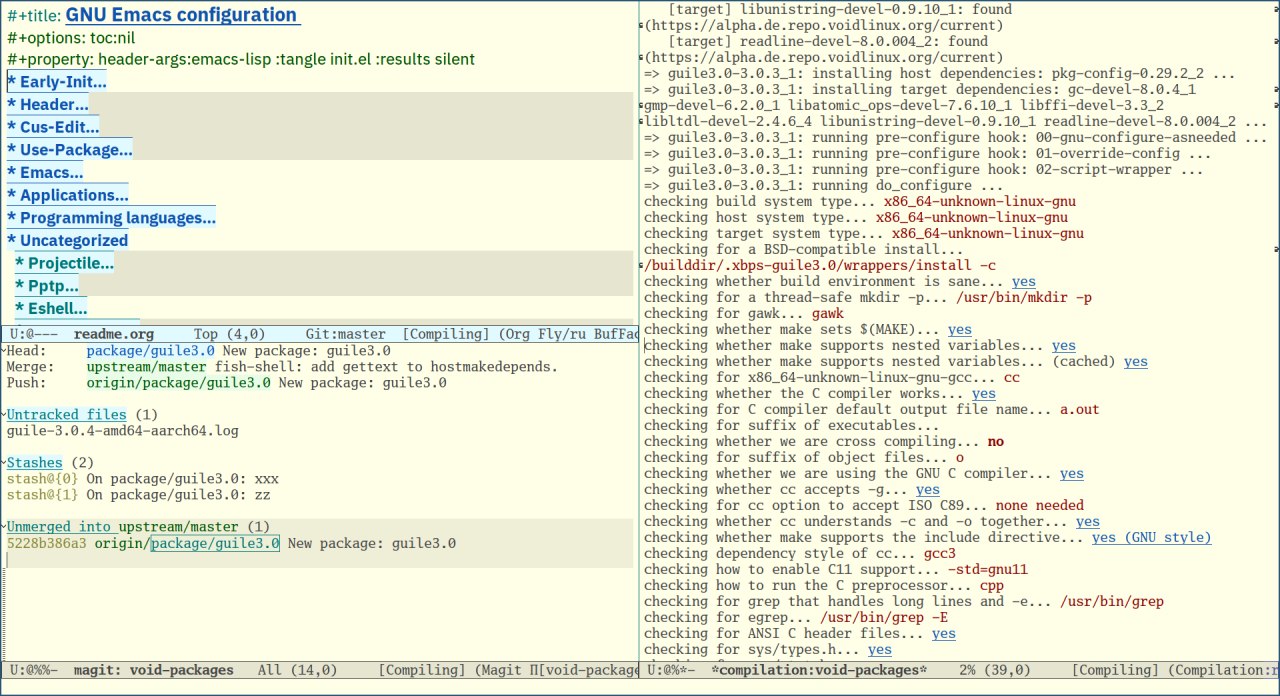Select origin/package/guile3.0 on the Push line
1280x696 pixels.
click(x=178, y=383)
